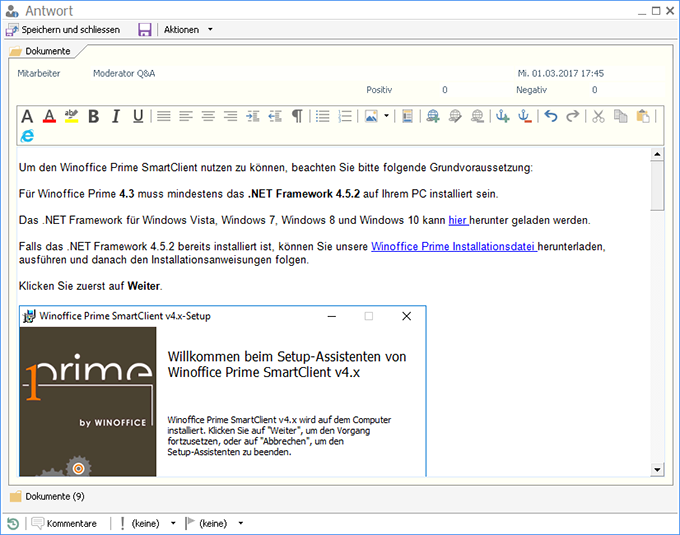The height and width of the screenshot is (535, 680).
Task: Remove the anchor bookmark
Action: pos(525,116)
